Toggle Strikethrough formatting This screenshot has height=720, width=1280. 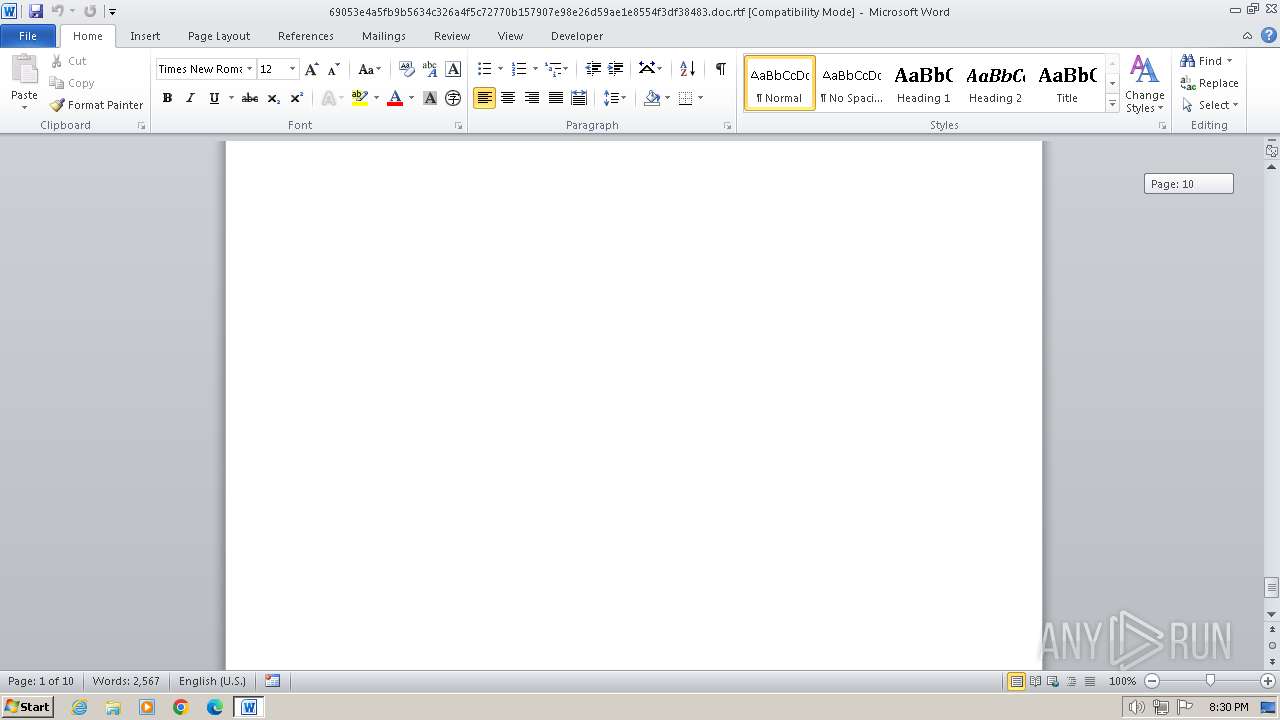click(x=250, y=98)
